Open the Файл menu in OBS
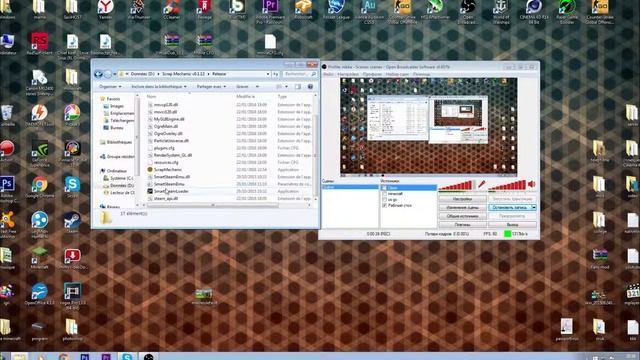Screen dimensions: 640x360 point(328,74)
